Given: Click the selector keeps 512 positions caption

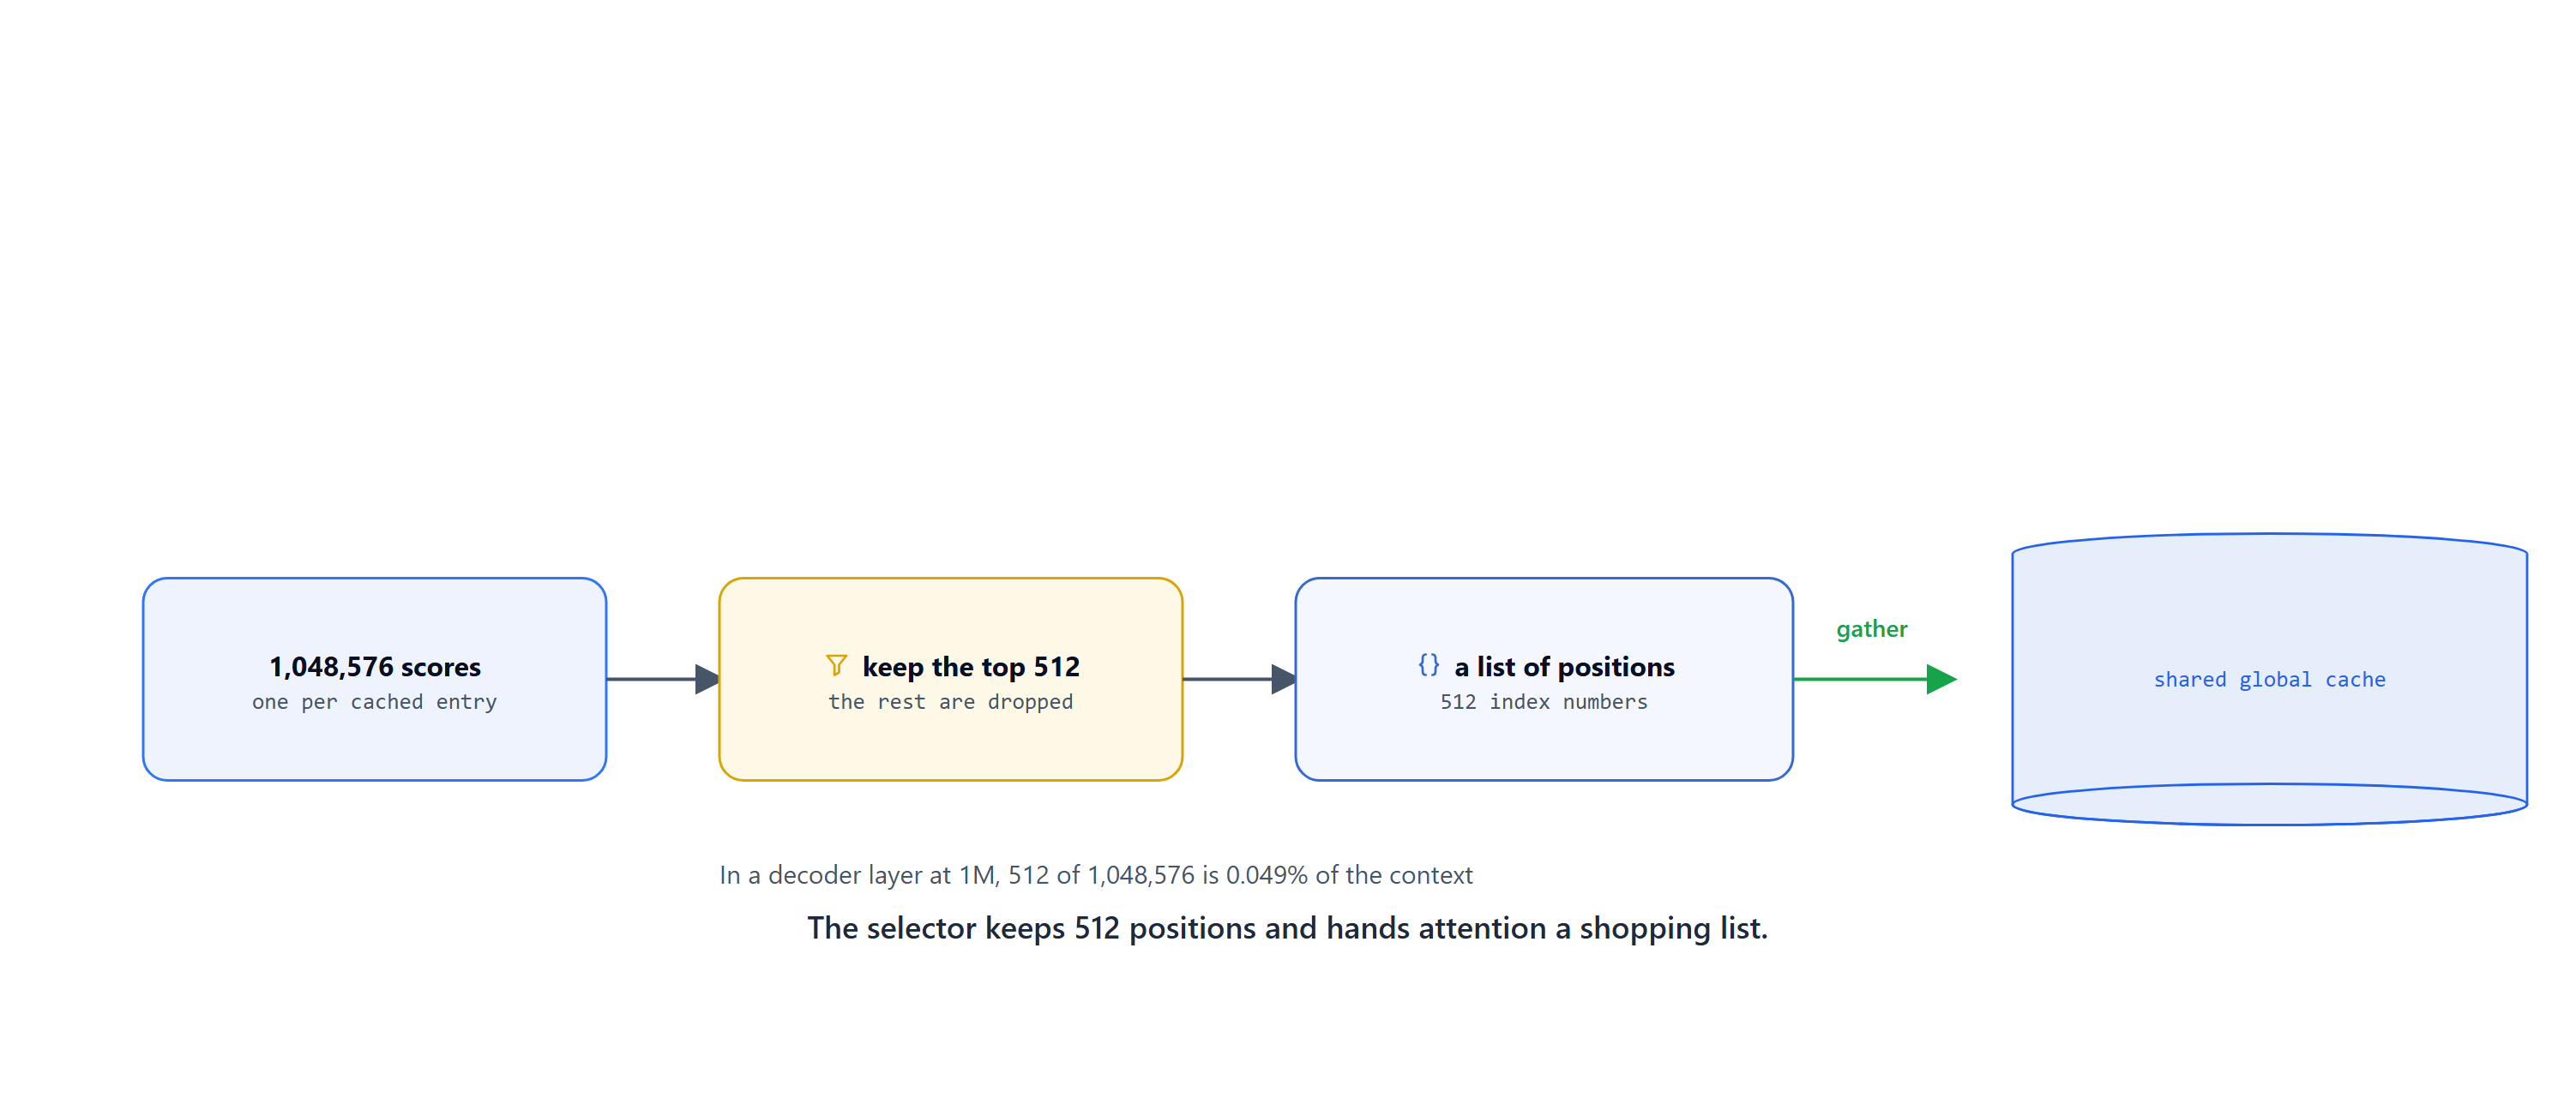Looking at the screenshot, I should point(1288,928).
